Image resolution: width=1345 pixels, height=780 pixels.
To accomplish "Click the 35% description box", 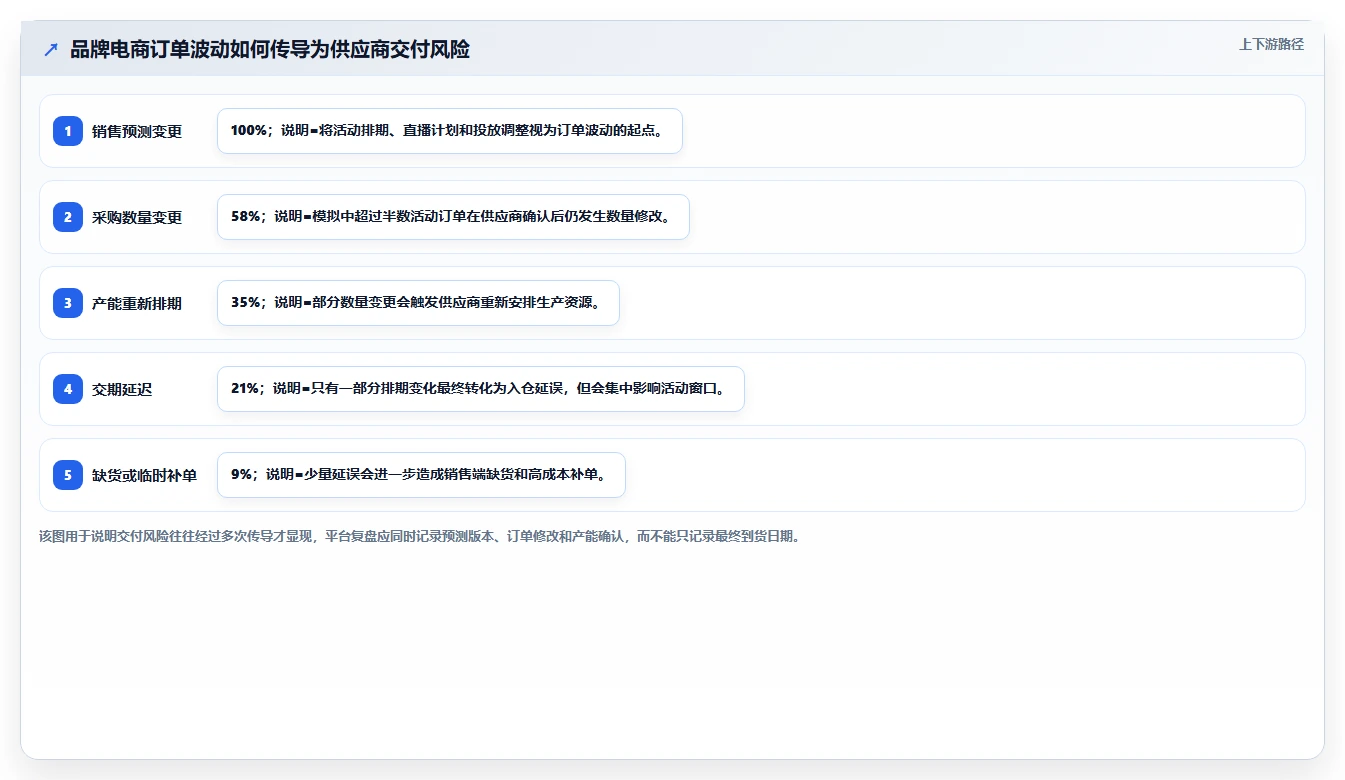I will [x=418, y=303].
